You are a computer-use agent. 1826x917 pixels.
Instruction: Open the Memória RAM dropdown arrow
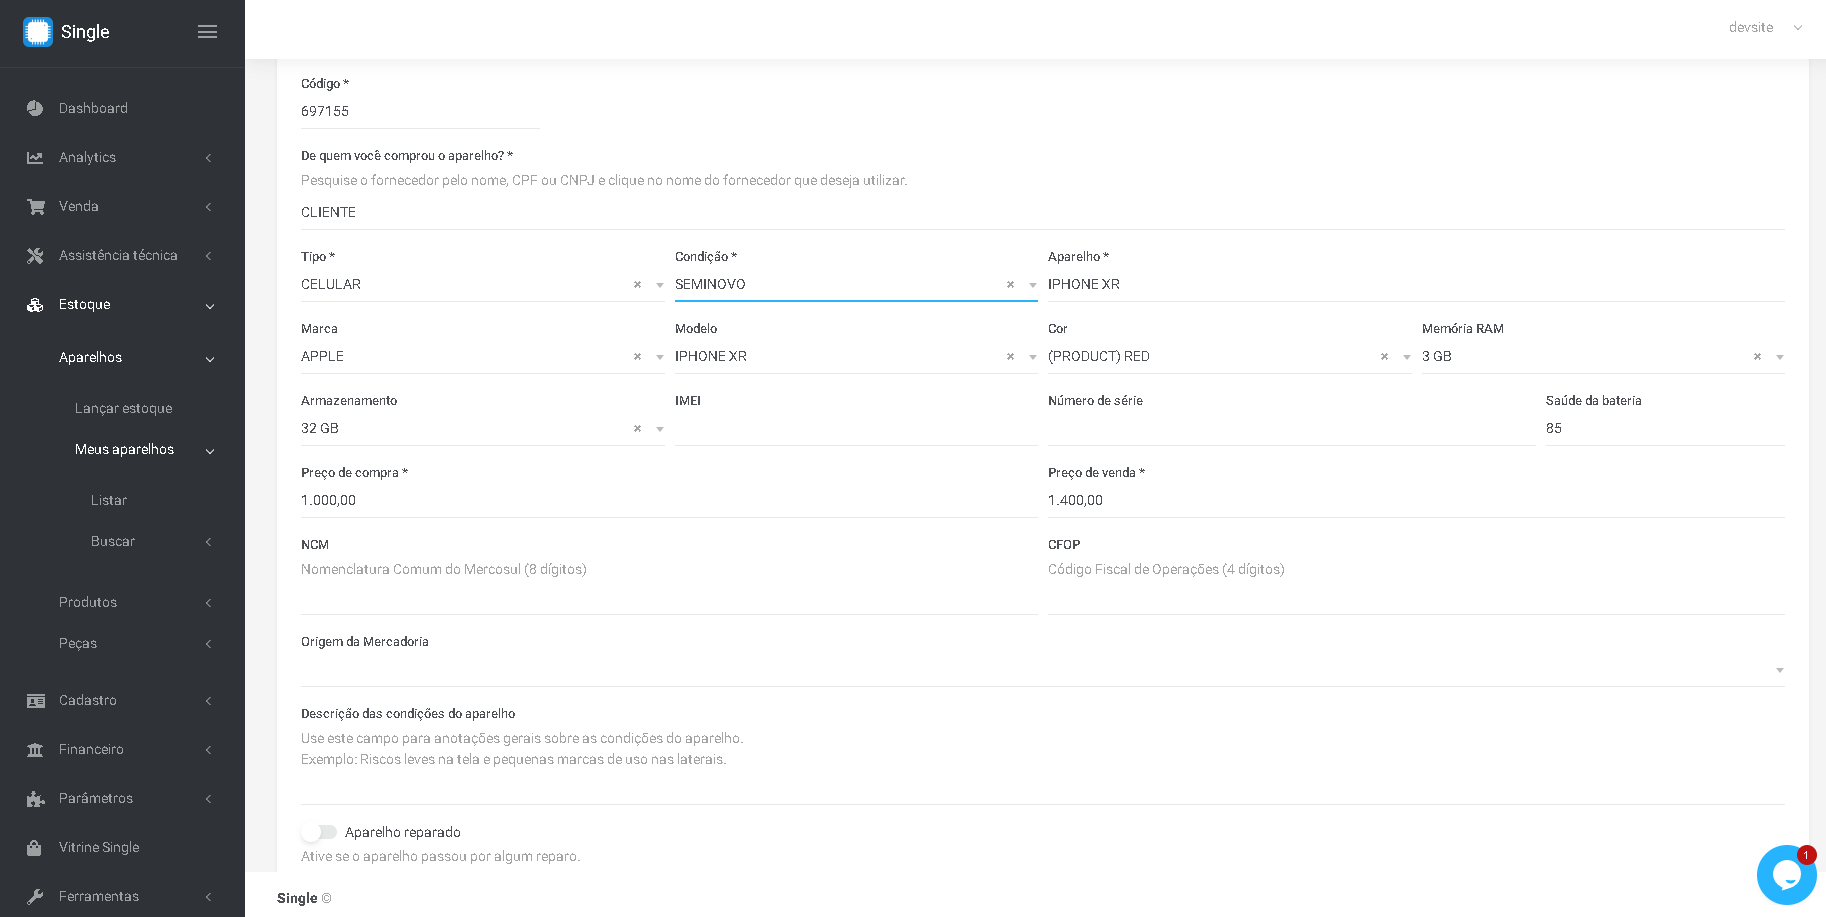[1779, 357]
